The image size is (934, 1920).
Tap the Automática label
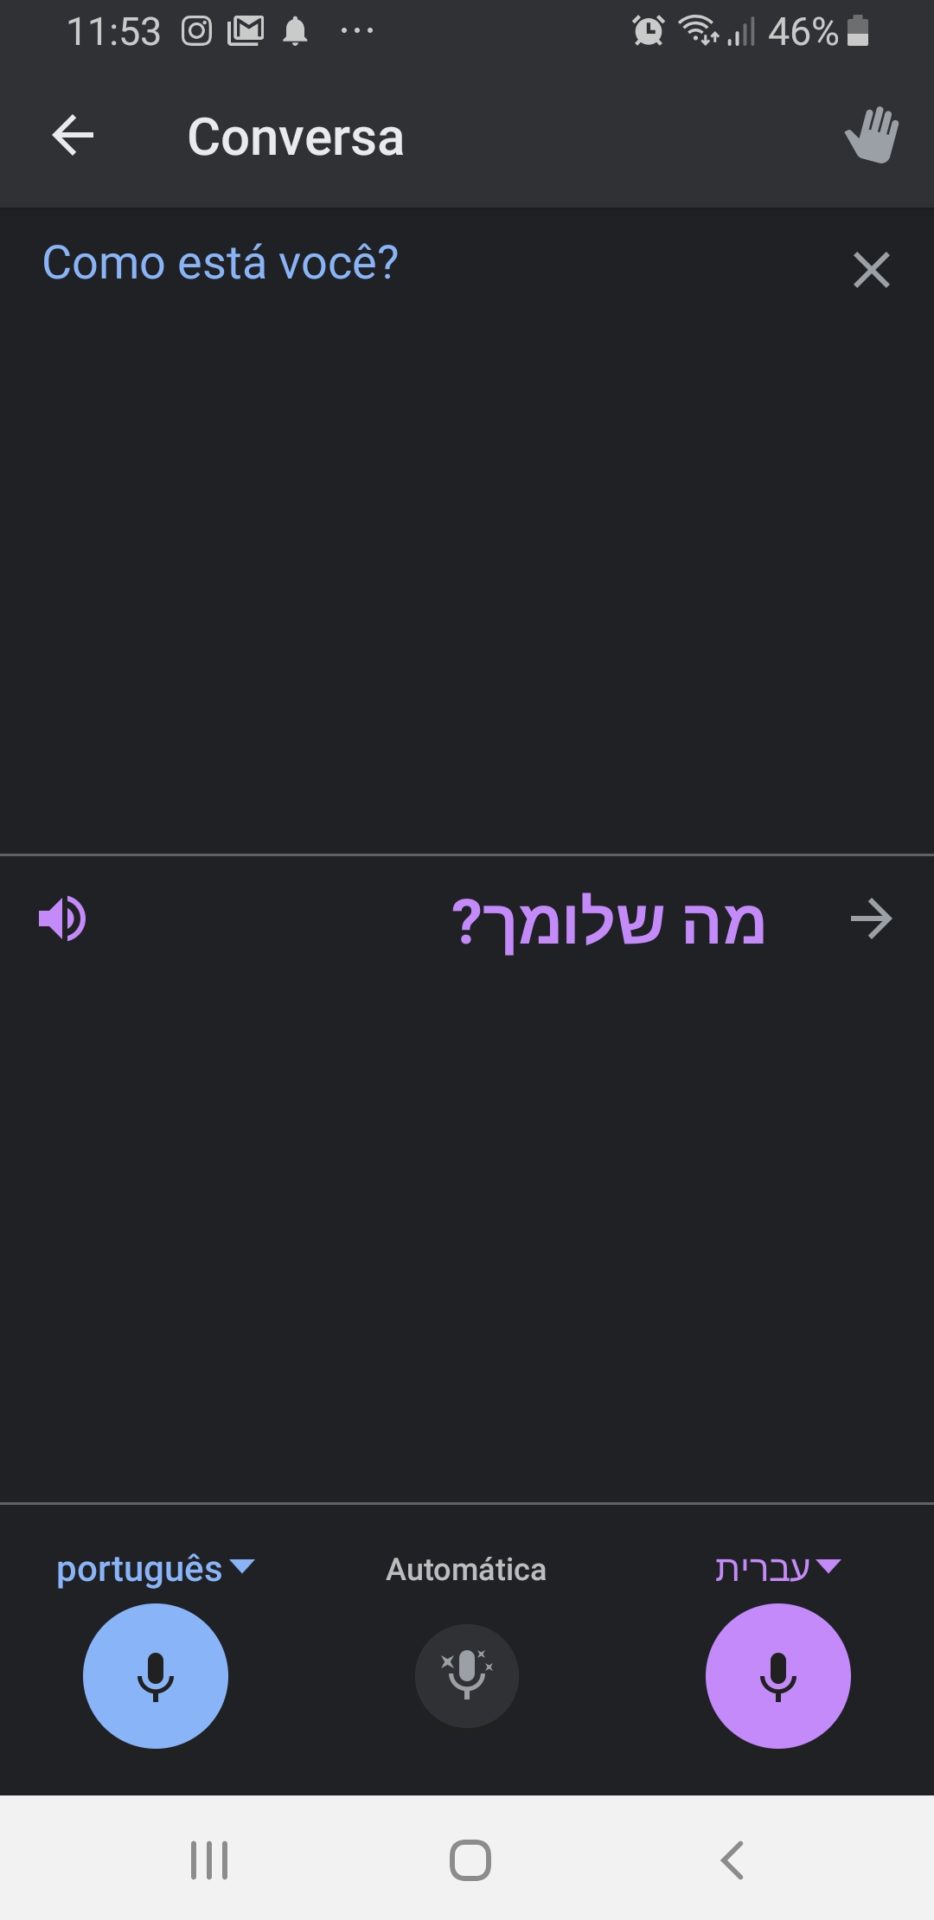coord(466,1569)
